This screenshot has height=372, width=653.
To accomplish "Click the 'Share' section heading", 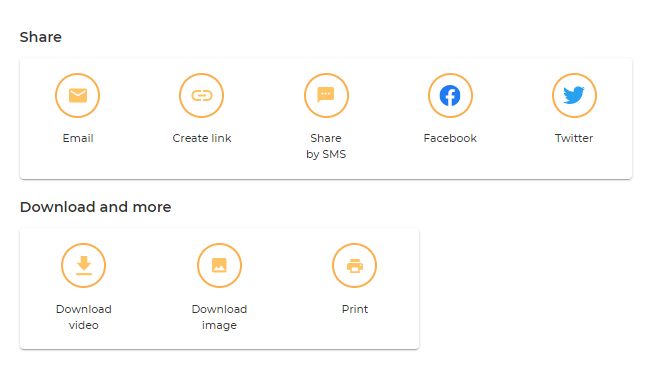I will click(x=41, y=37).
